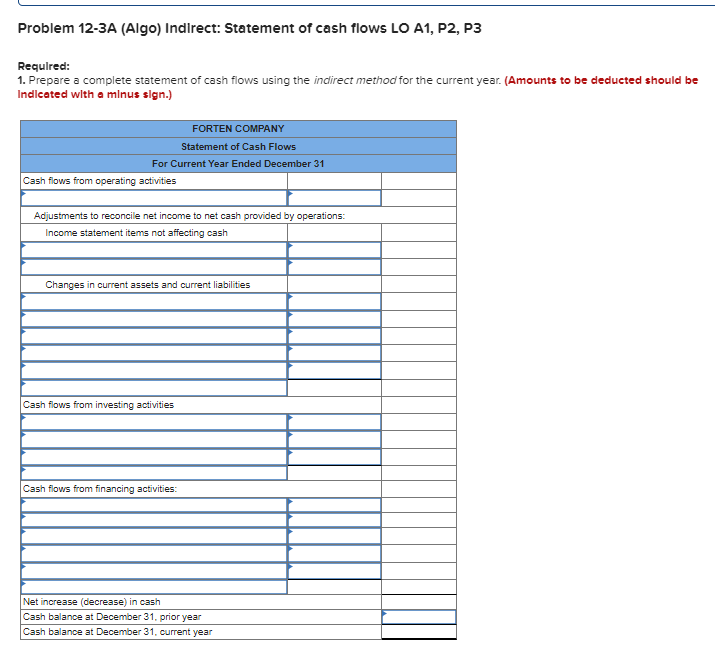The image size is (715, 670).
Task: Click first amount field under 'Income statement items not affecting cash'
Action: [x=334, y=250]
